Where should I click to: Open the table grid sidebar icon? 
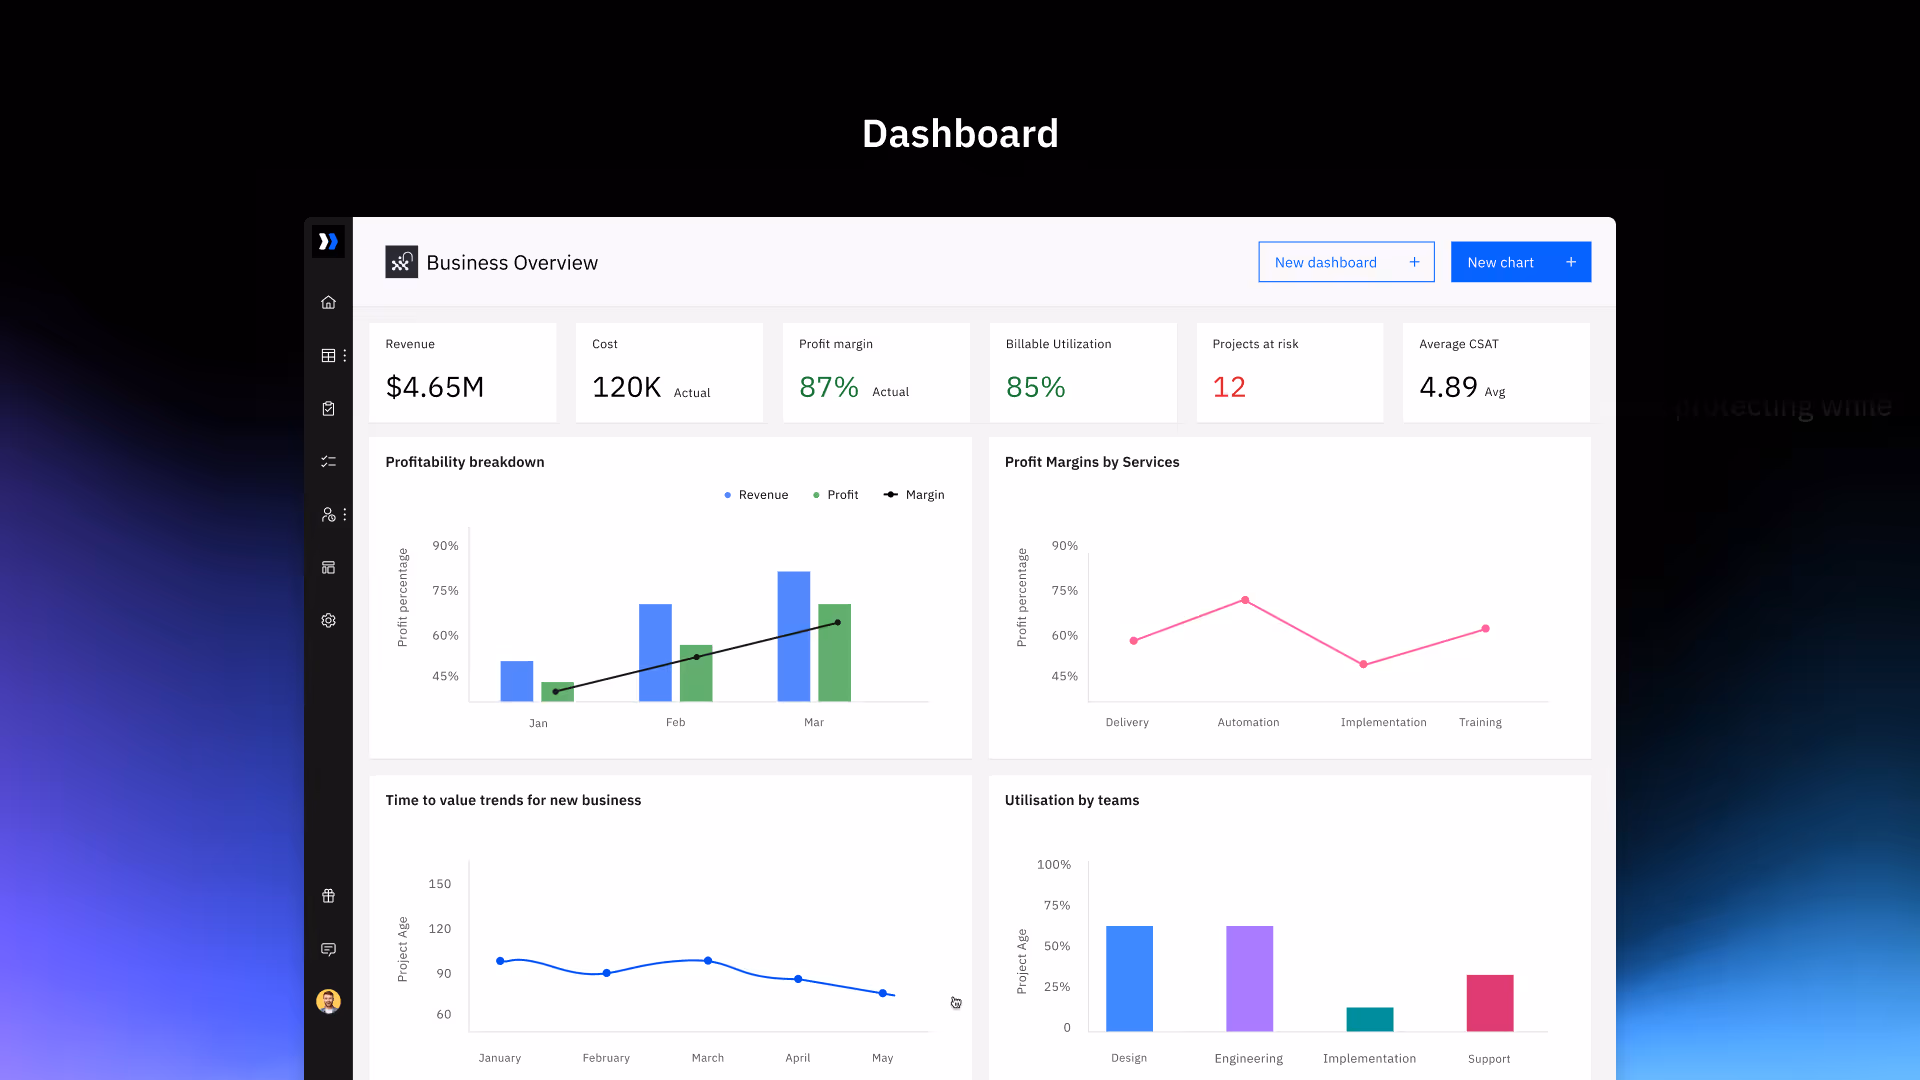pyautogui.click(x=328, y=355)
